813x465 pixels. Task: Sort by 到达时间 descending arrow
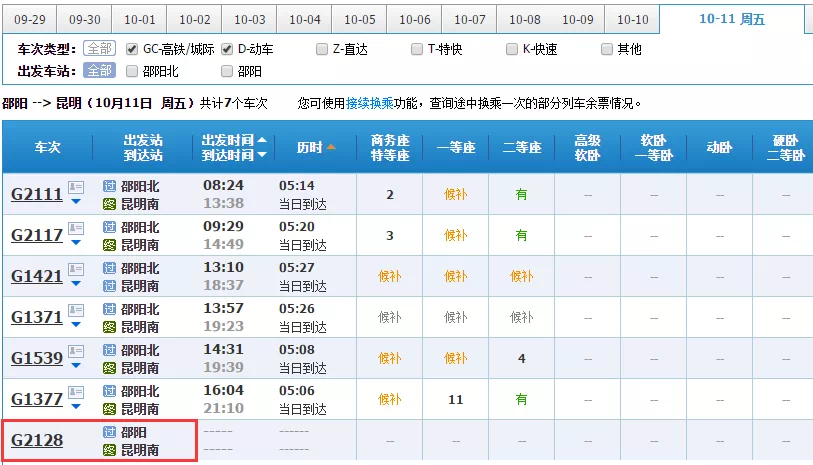click(262, 154)
